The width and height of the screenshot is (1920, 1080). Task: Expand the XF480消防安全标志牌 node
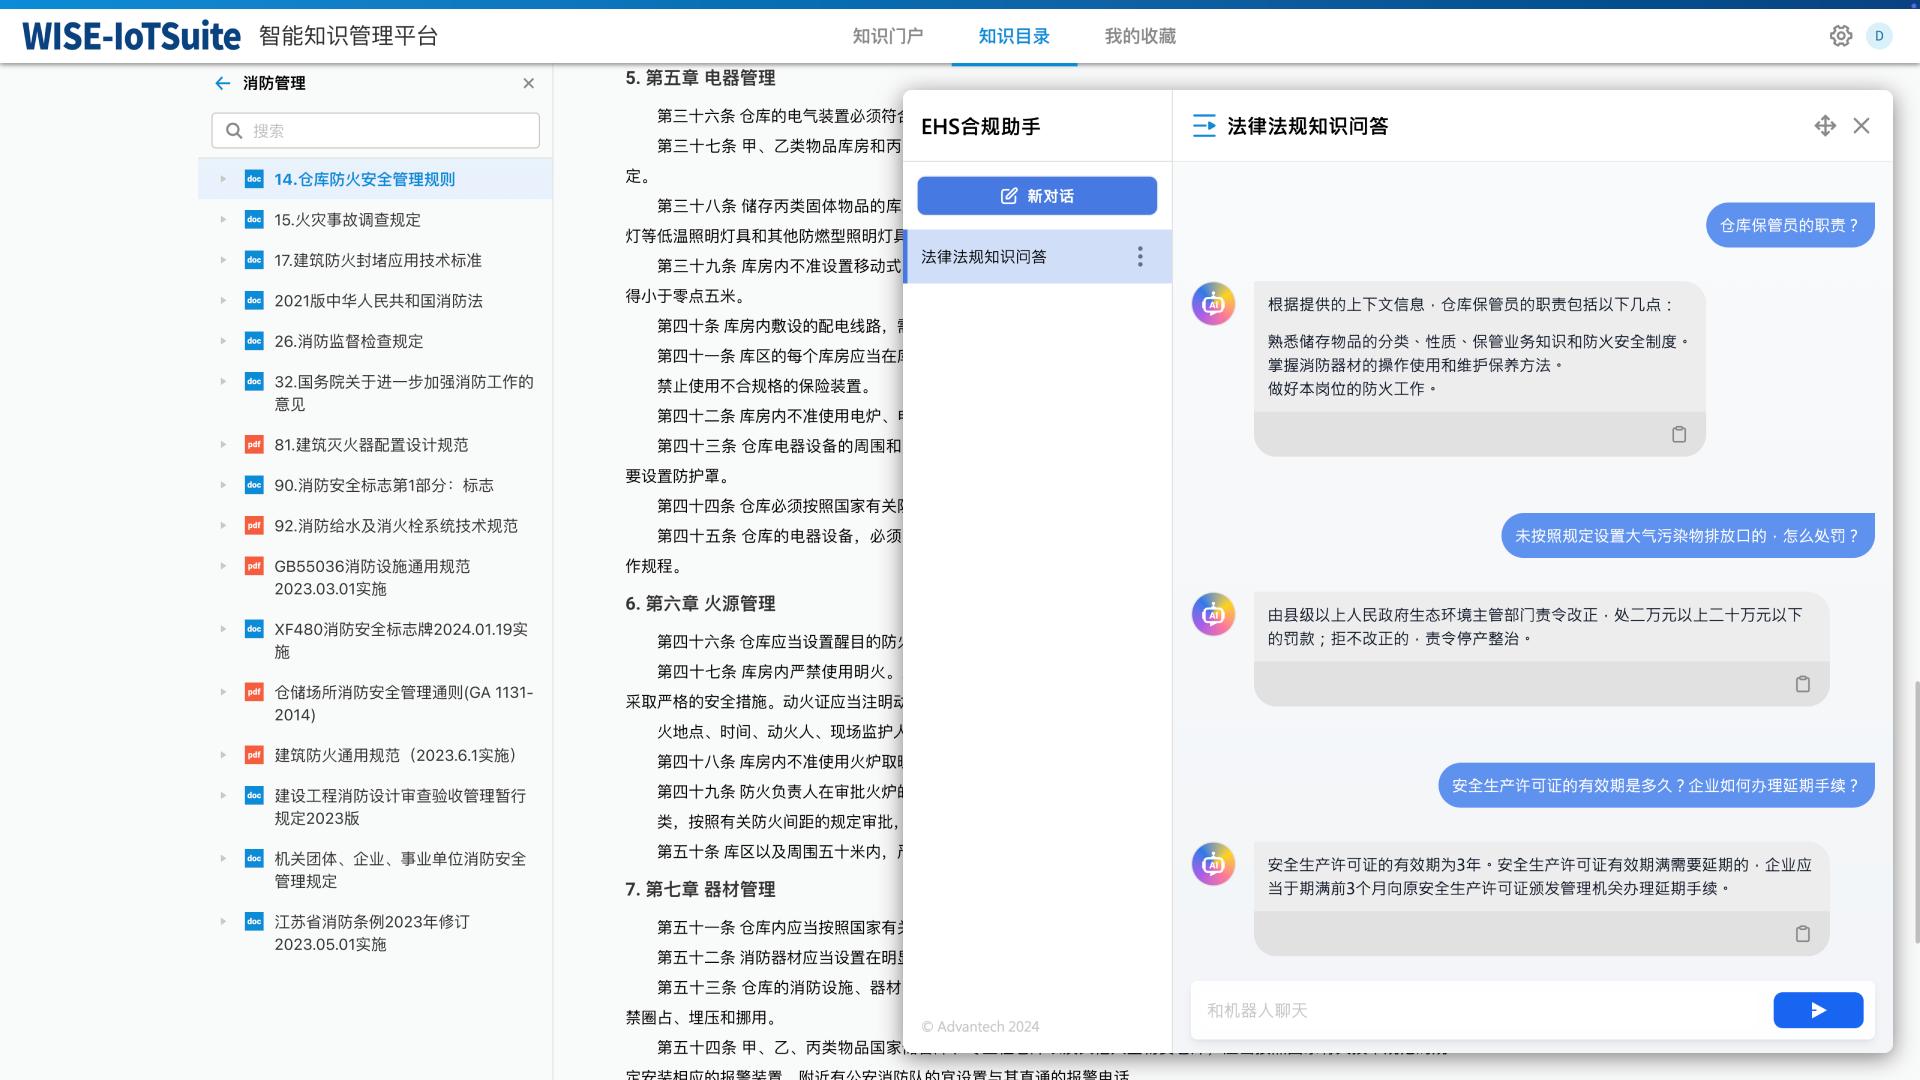coord(223,629)
